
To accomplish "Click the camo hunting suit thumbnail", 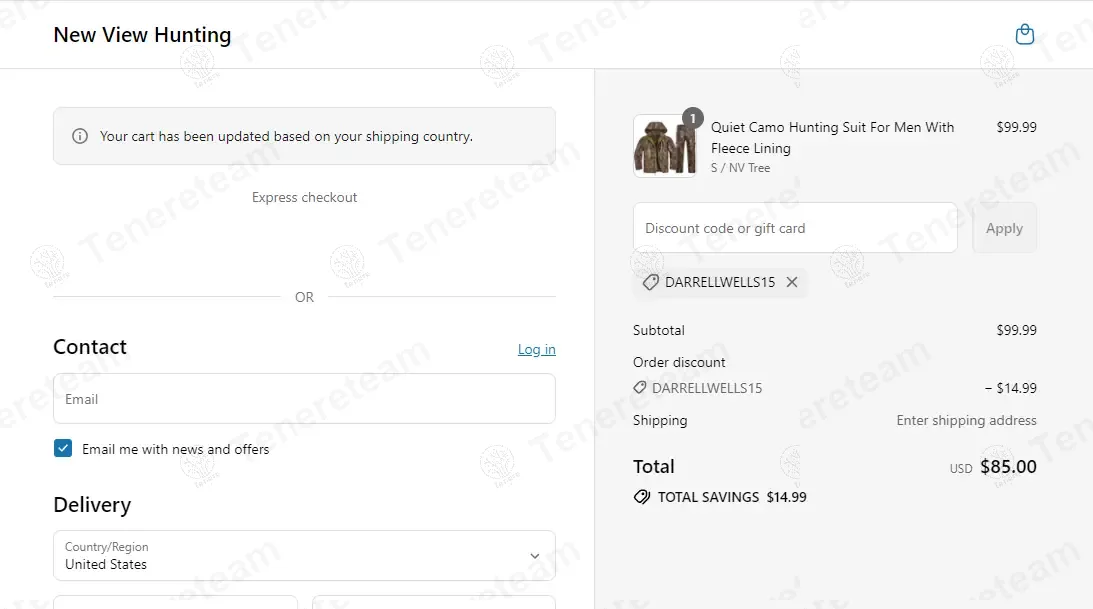I will 665,146.
